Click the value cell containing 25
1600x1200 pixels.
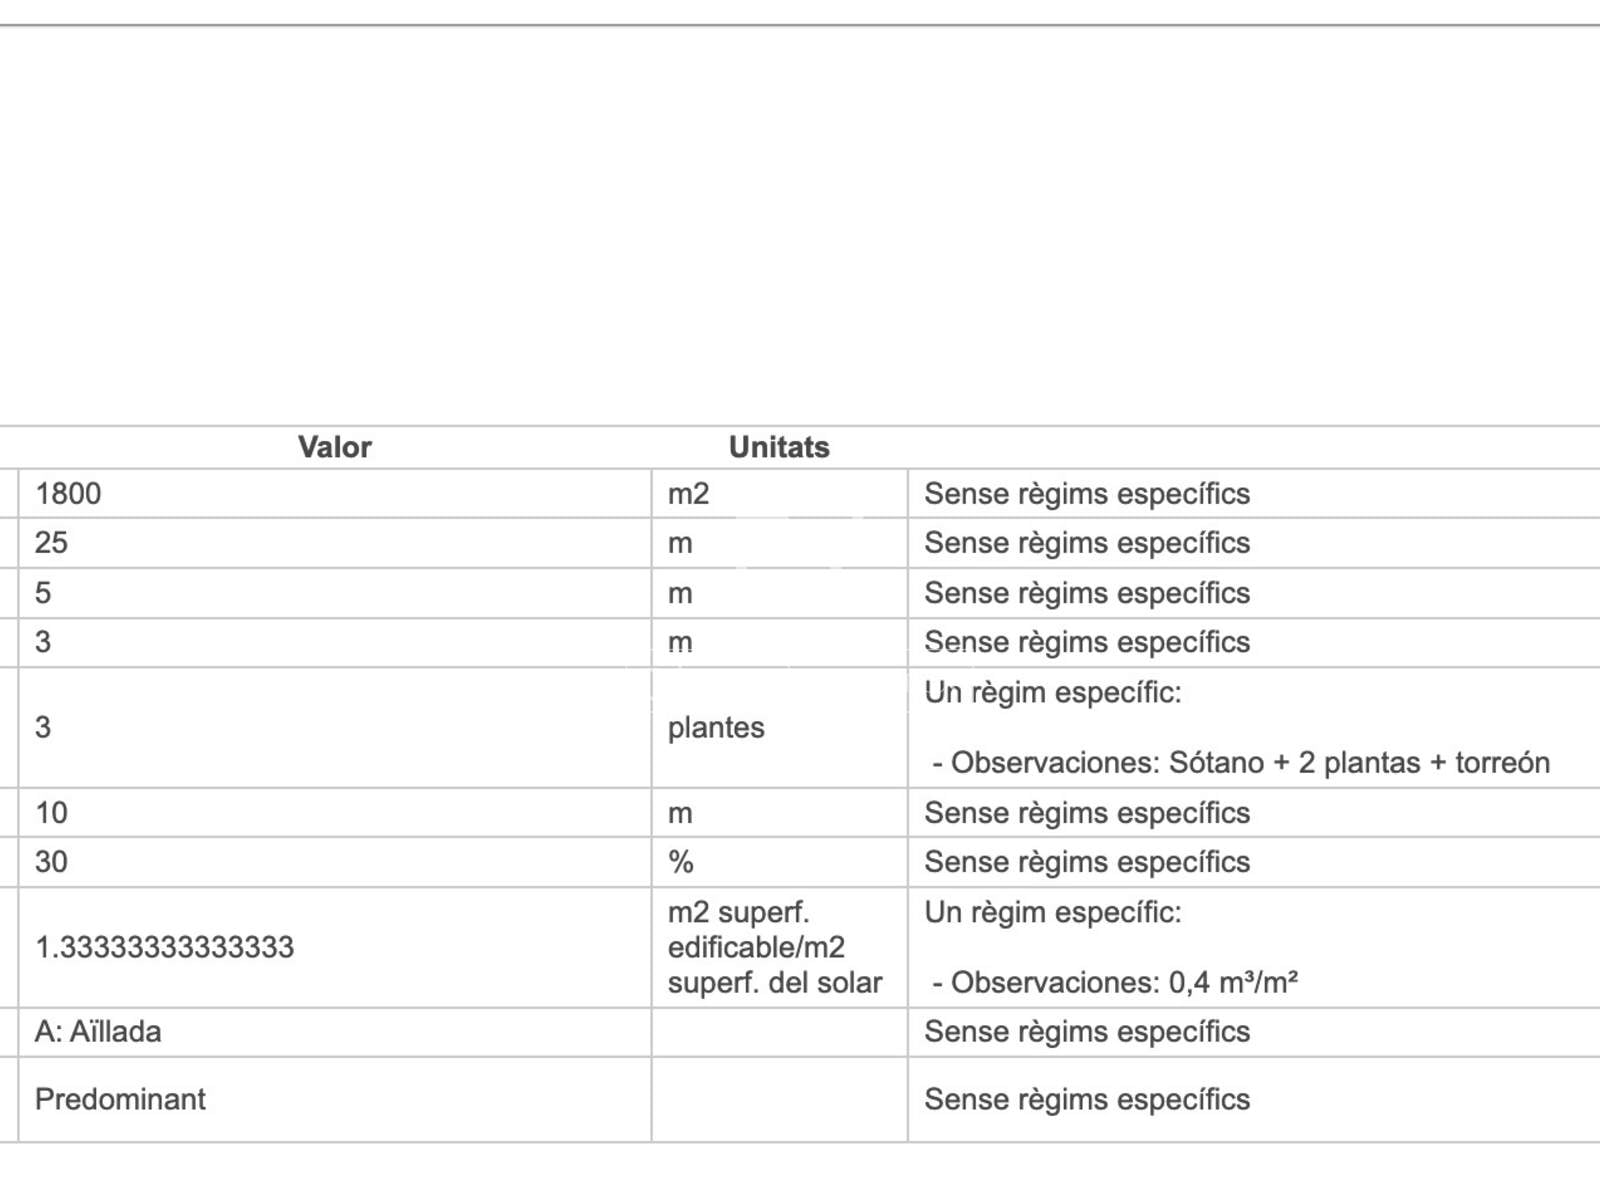(335, 543)
